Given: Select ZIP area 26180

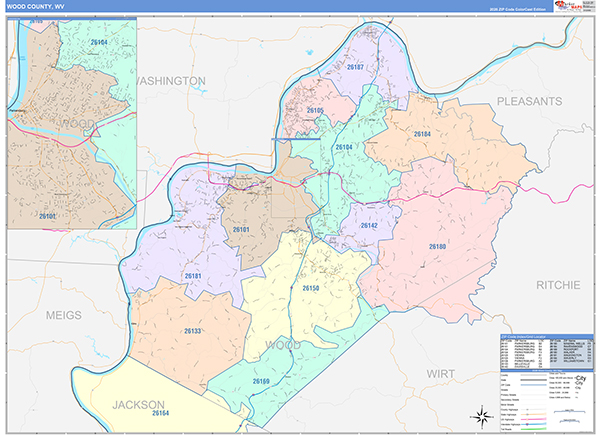Looking at the screenshot, I should click(438, 246).
